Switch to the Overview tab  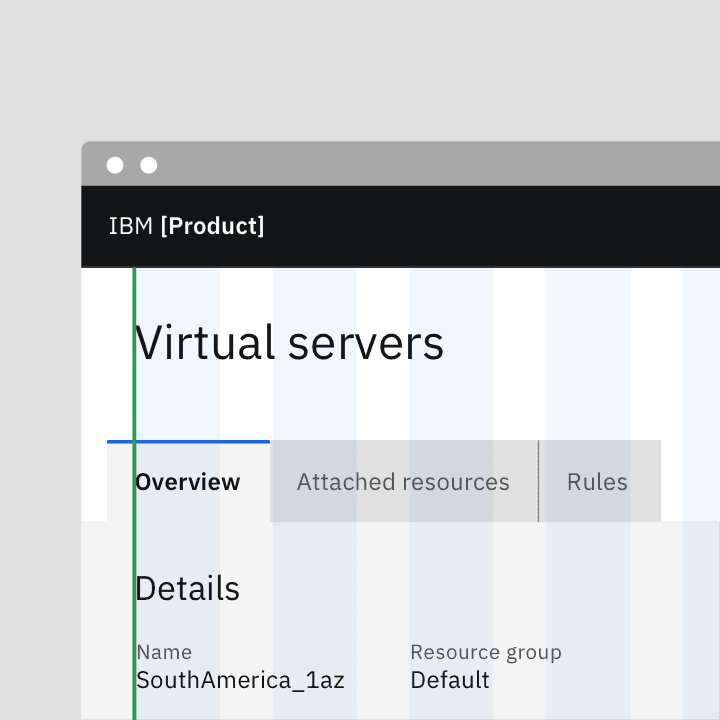188,482
